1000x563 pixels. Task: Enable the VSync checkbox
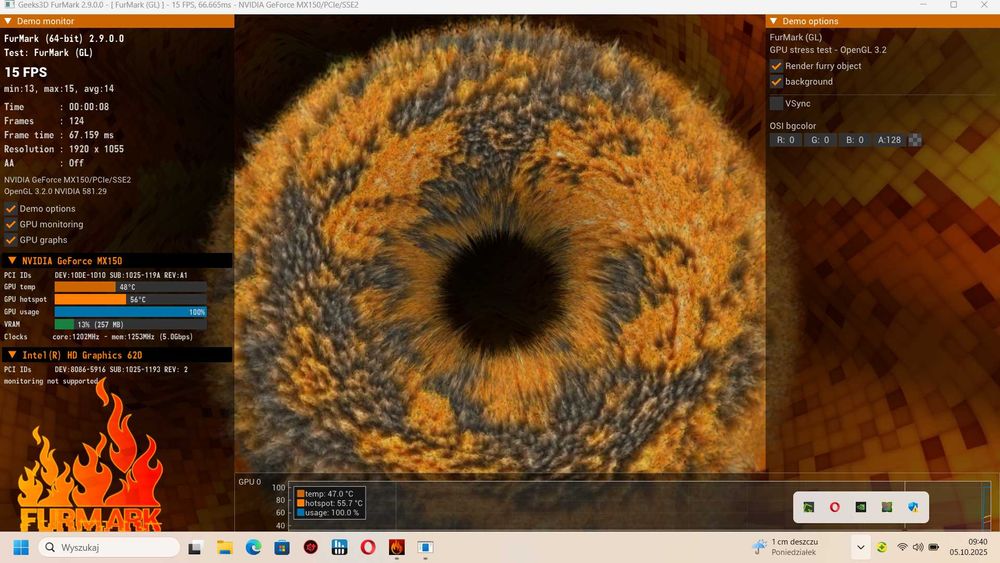pos(776,103)
